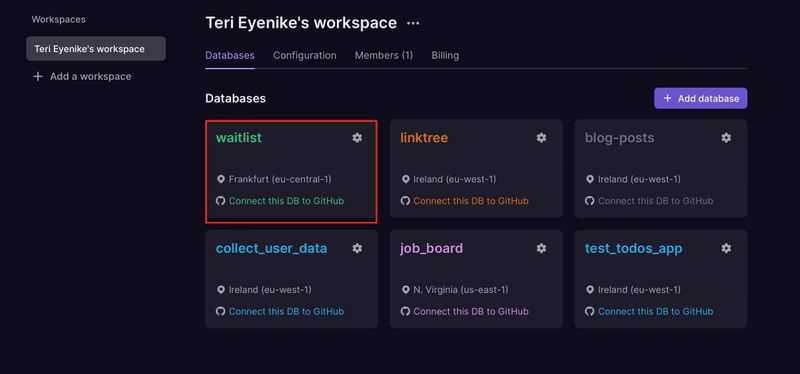Click the Workspaces sidebar heading
The image size is (800, 374).
click(58, 19)
